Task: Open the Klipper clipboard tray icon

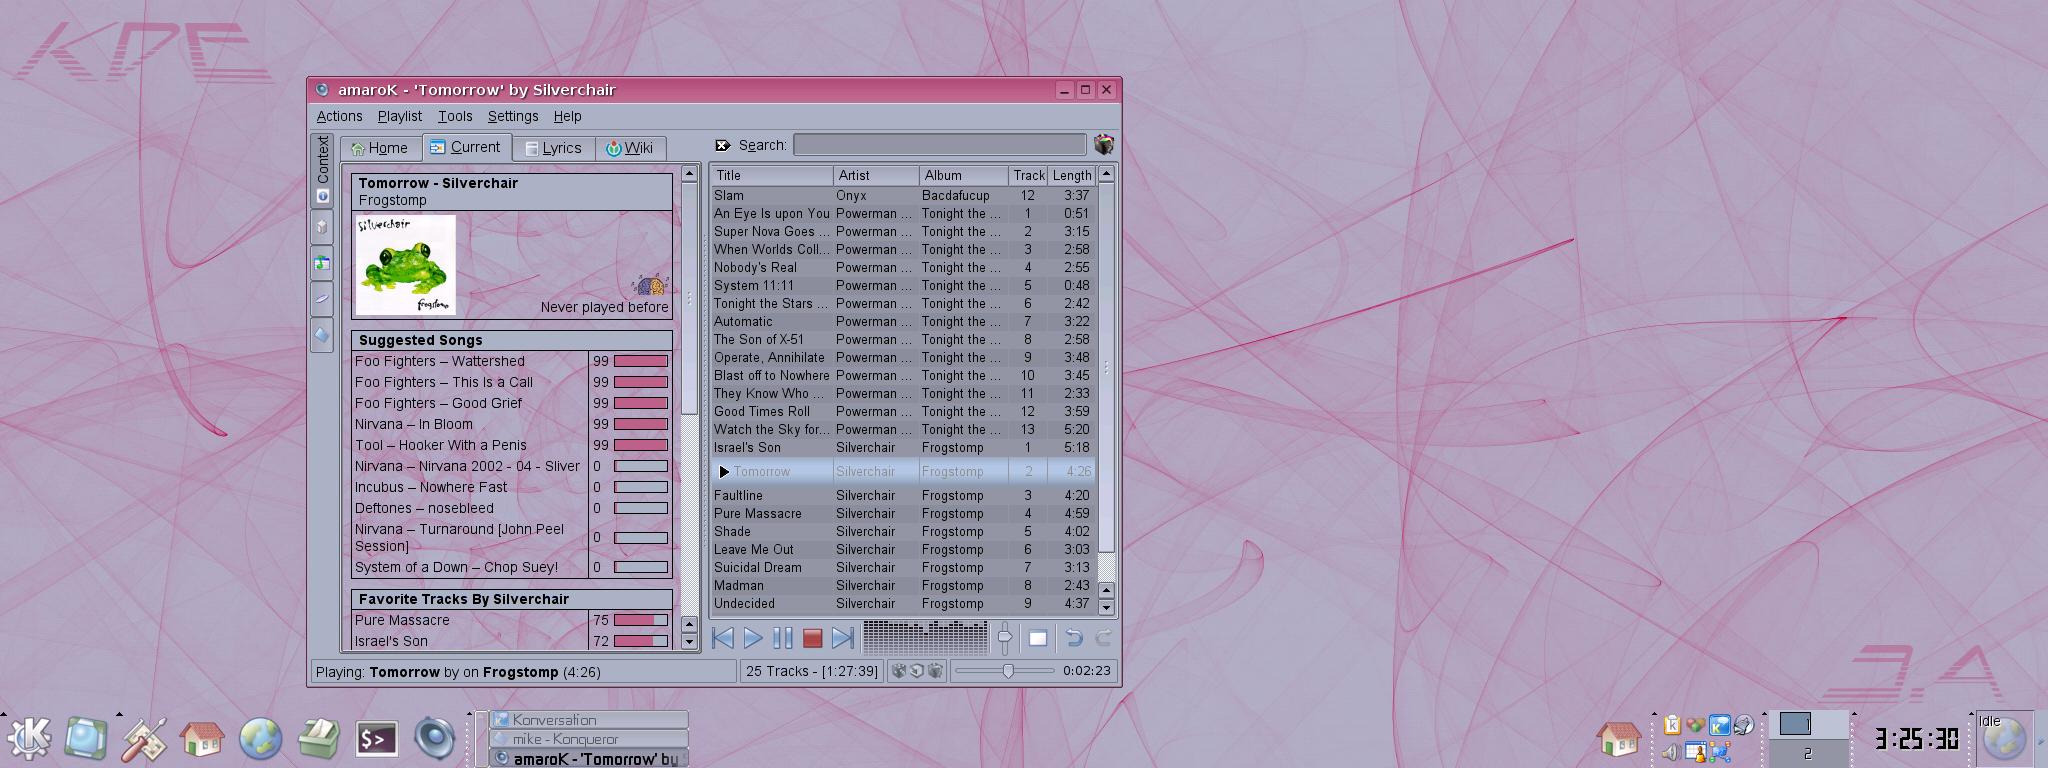Action: (1671, 727)
